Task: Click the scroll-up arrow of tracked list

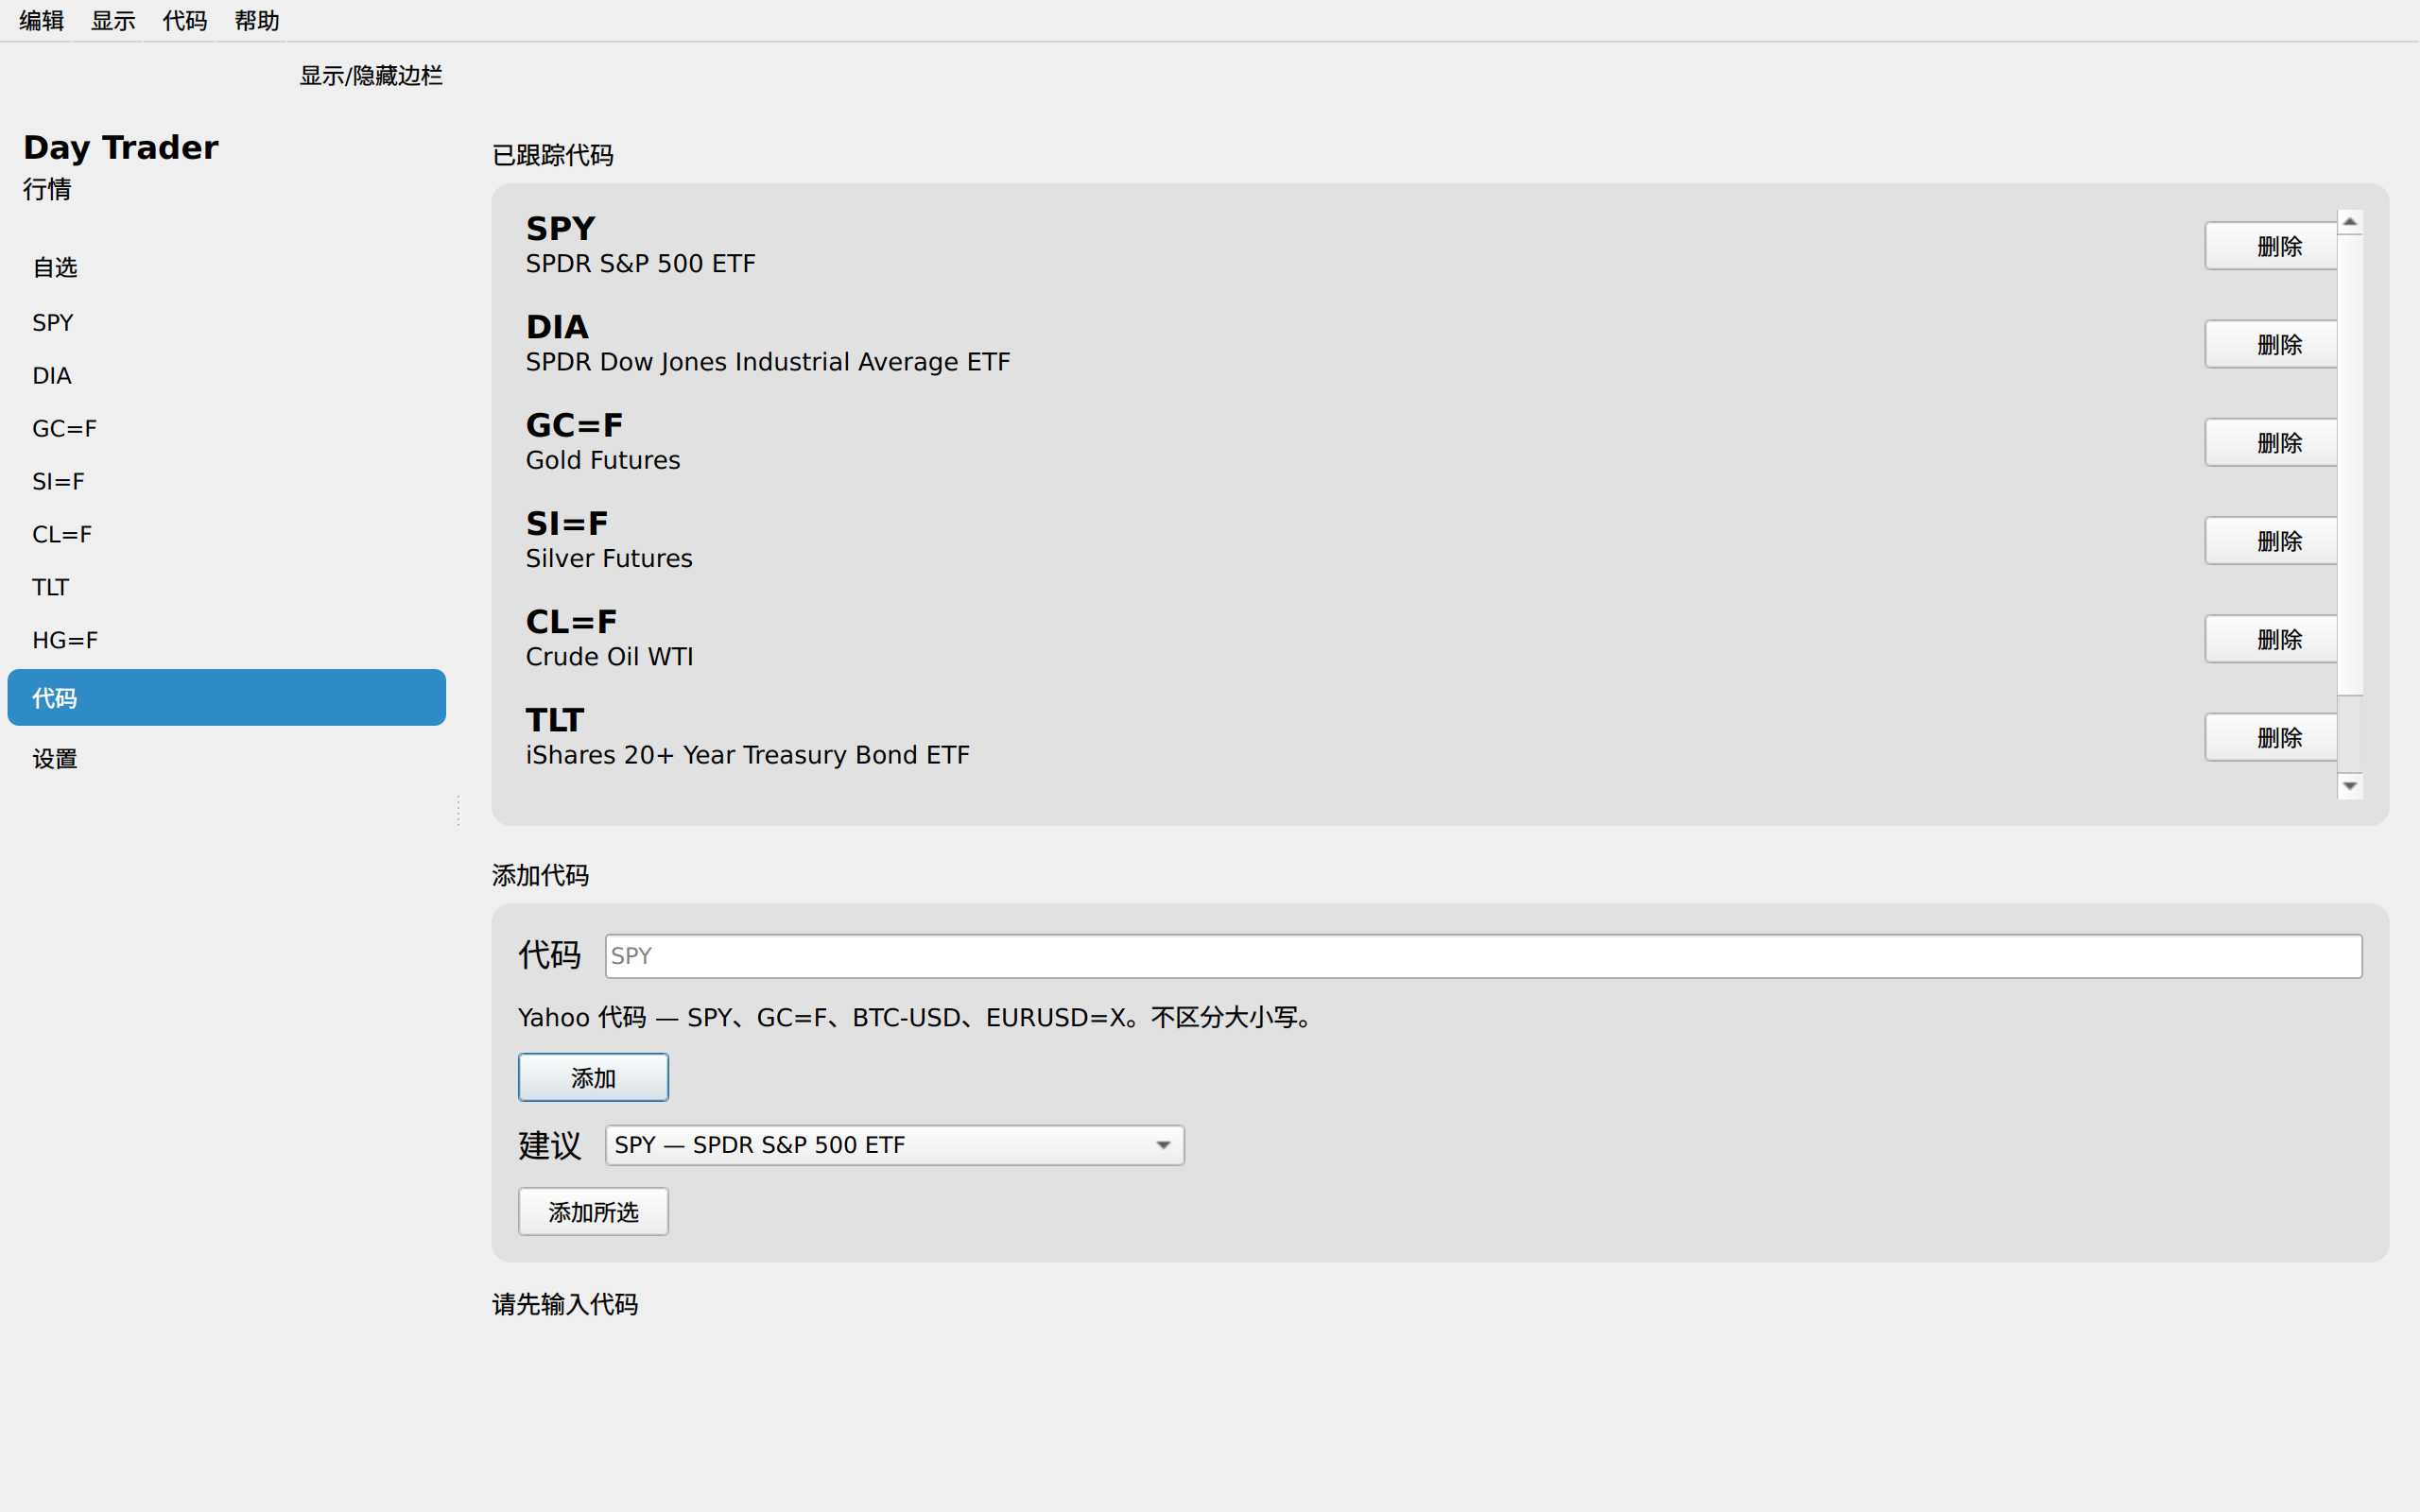Action: [x=2350, y=222]
